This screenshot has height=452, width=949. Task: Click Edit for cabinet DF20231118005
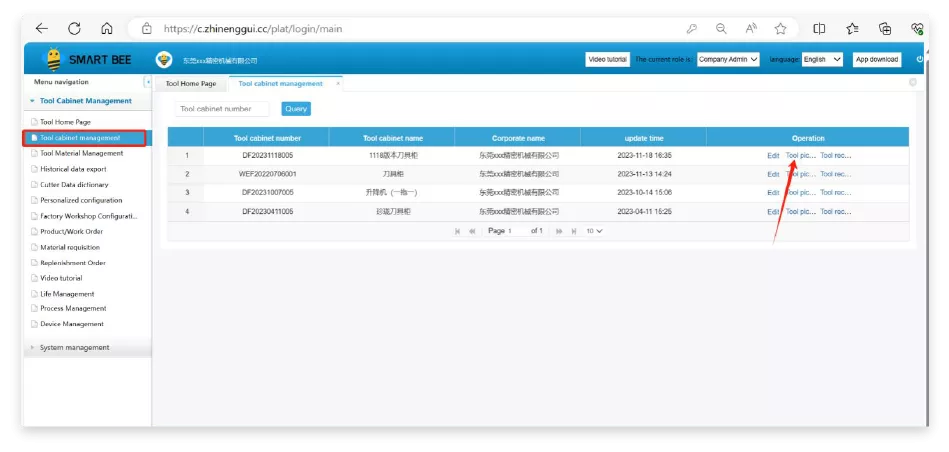pyautogui.click(x=773, y=156)
